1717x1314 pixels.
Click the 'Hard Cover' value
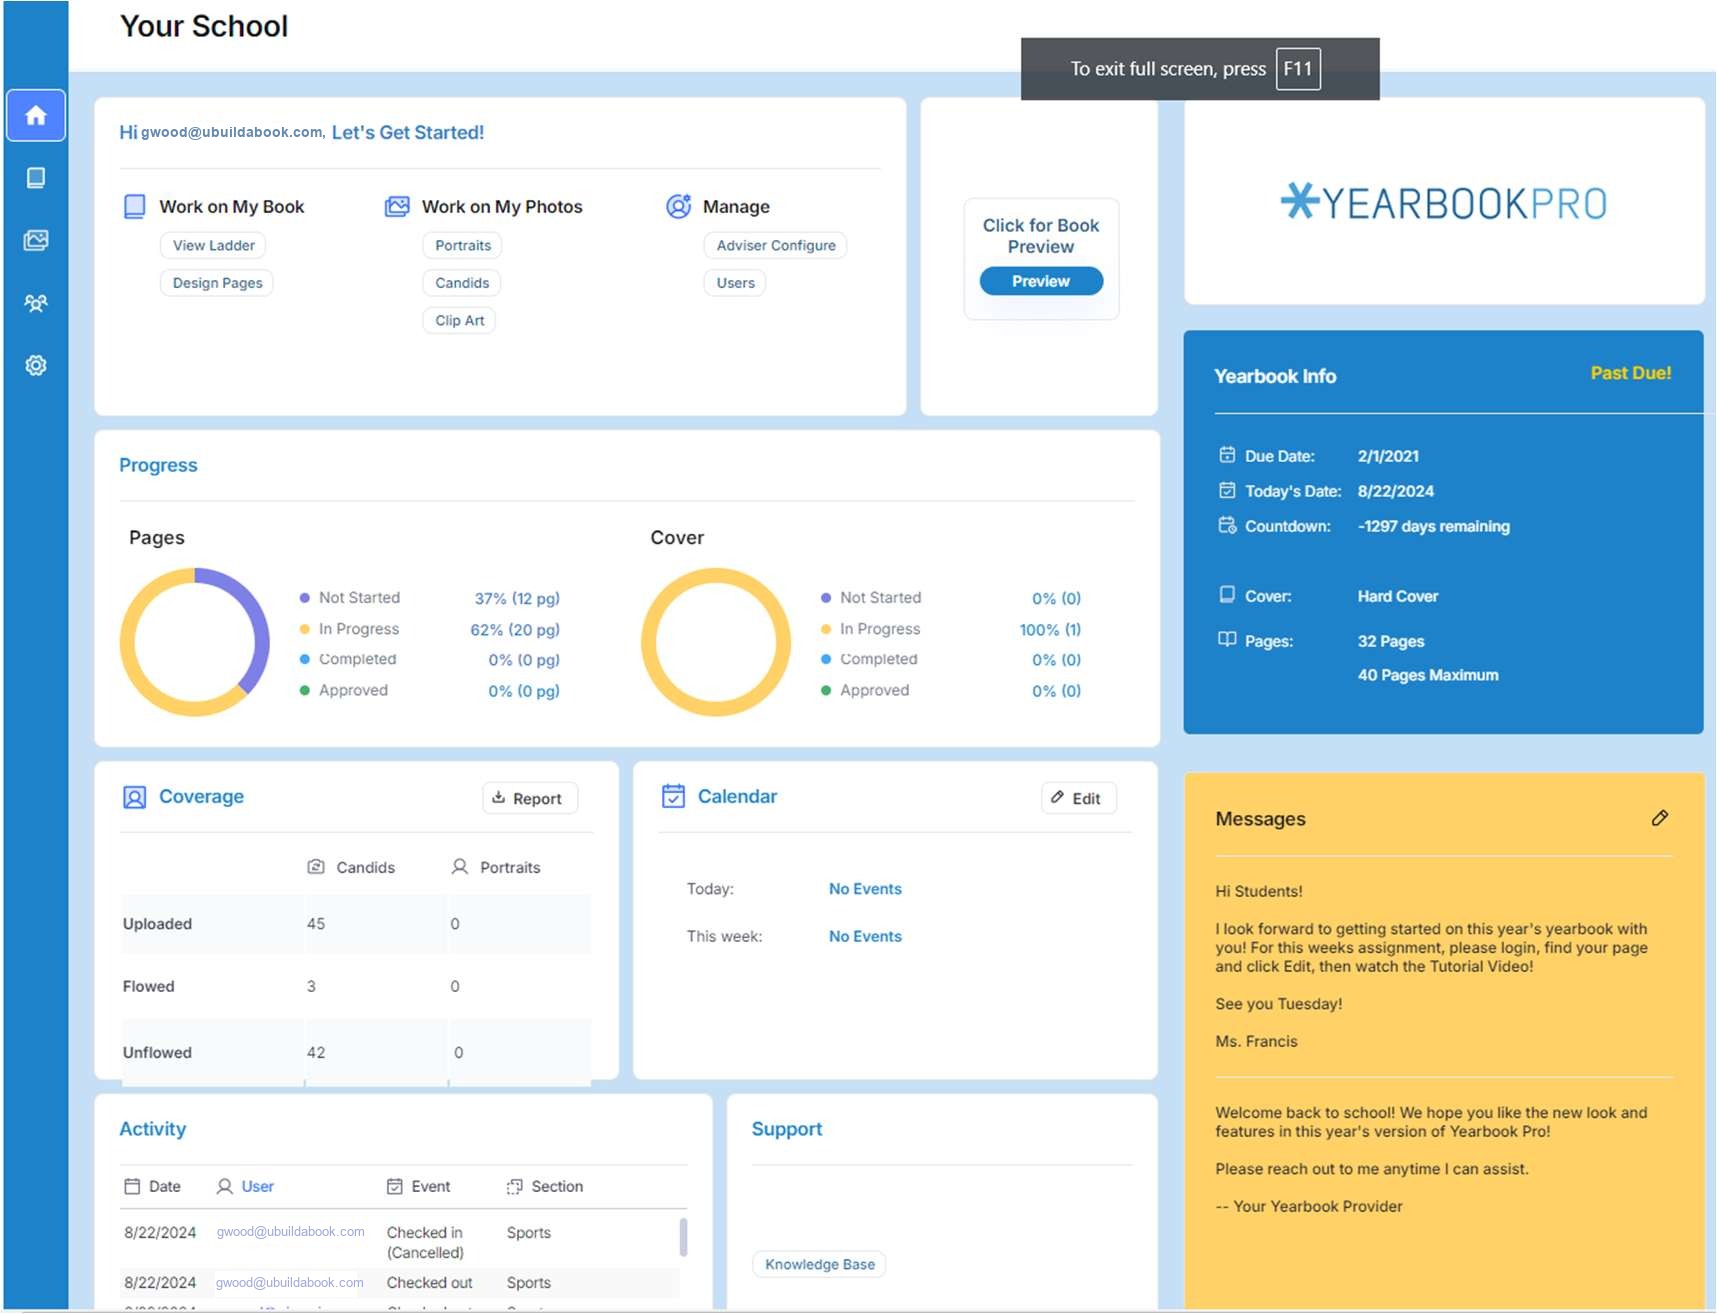click(1397, 596)
